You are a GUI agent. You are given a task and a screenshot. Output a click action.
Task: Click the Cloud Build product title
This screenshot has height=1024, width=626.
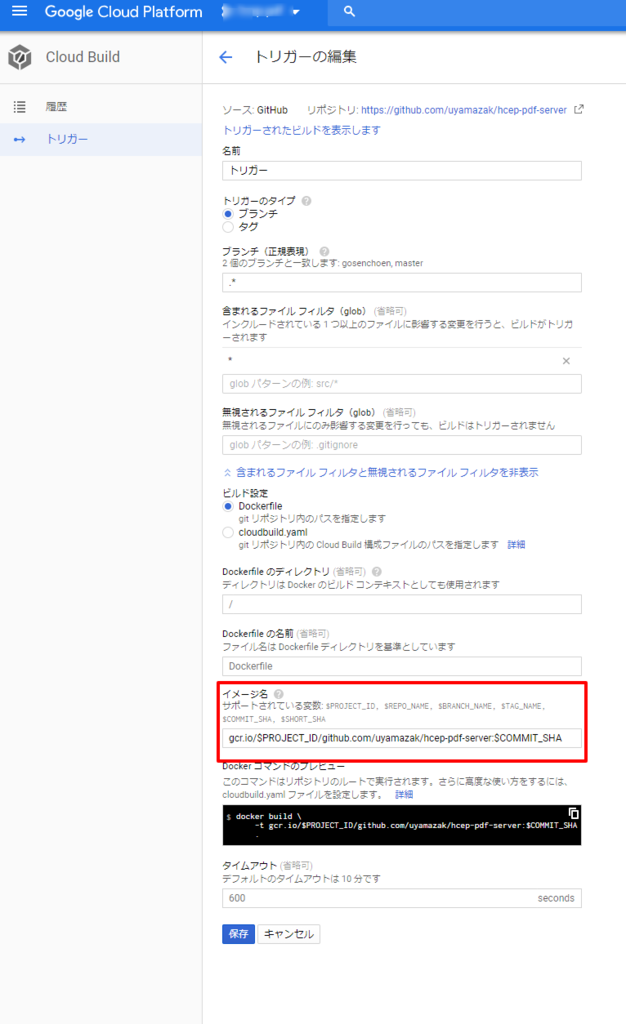coord(83,57)
